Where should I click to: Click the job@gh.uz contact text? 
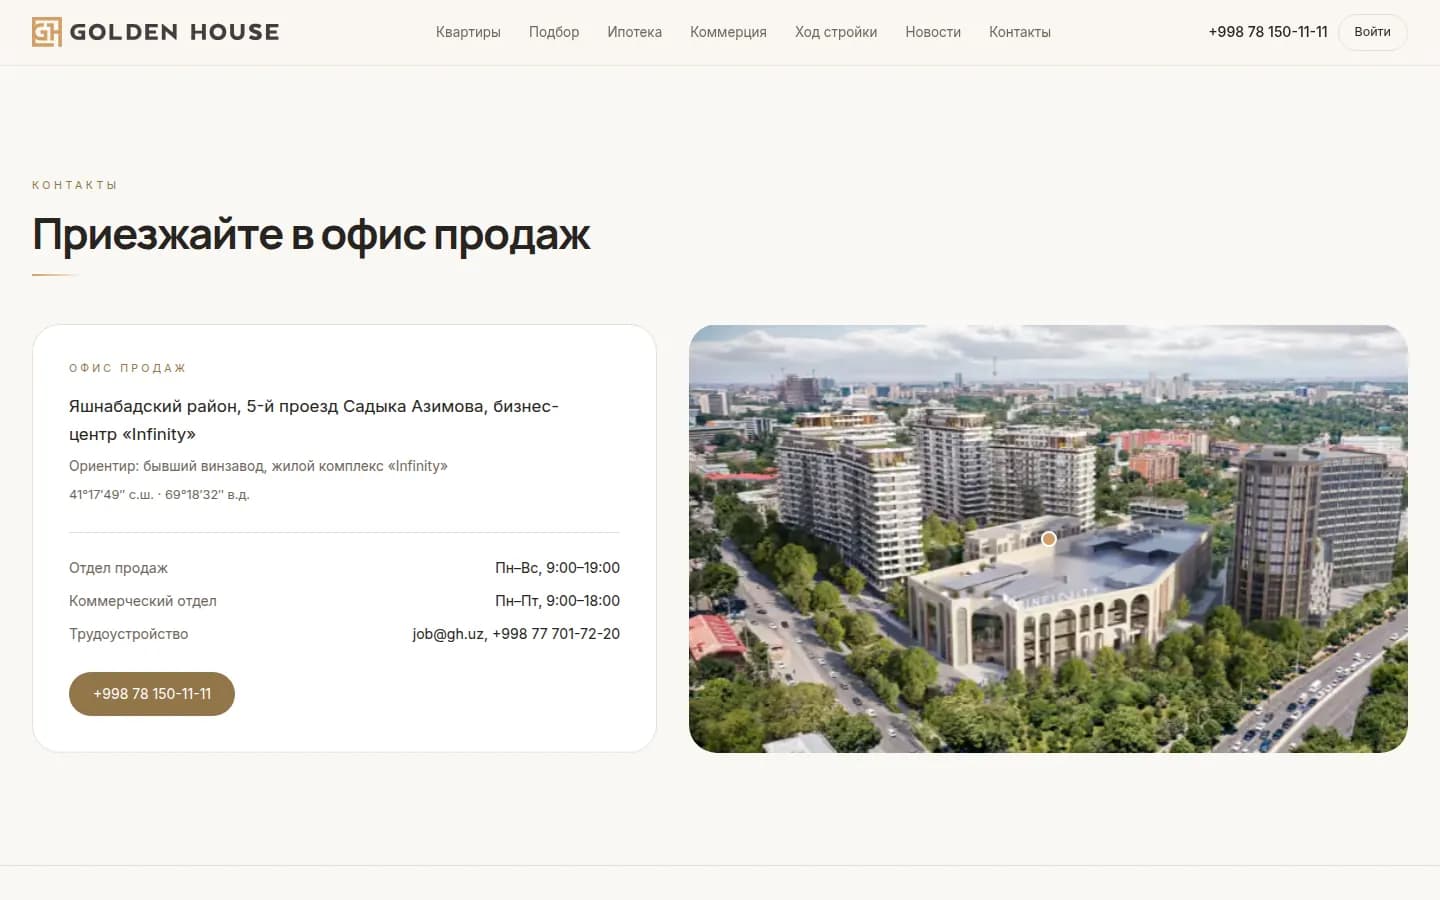click(x=448, y=634)
